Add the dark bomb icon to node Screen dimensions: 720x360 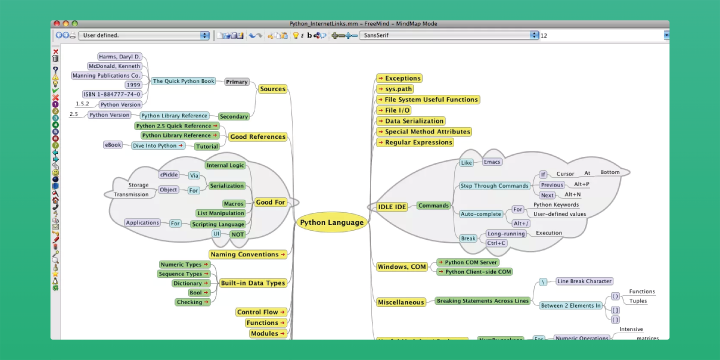(56, 179)
